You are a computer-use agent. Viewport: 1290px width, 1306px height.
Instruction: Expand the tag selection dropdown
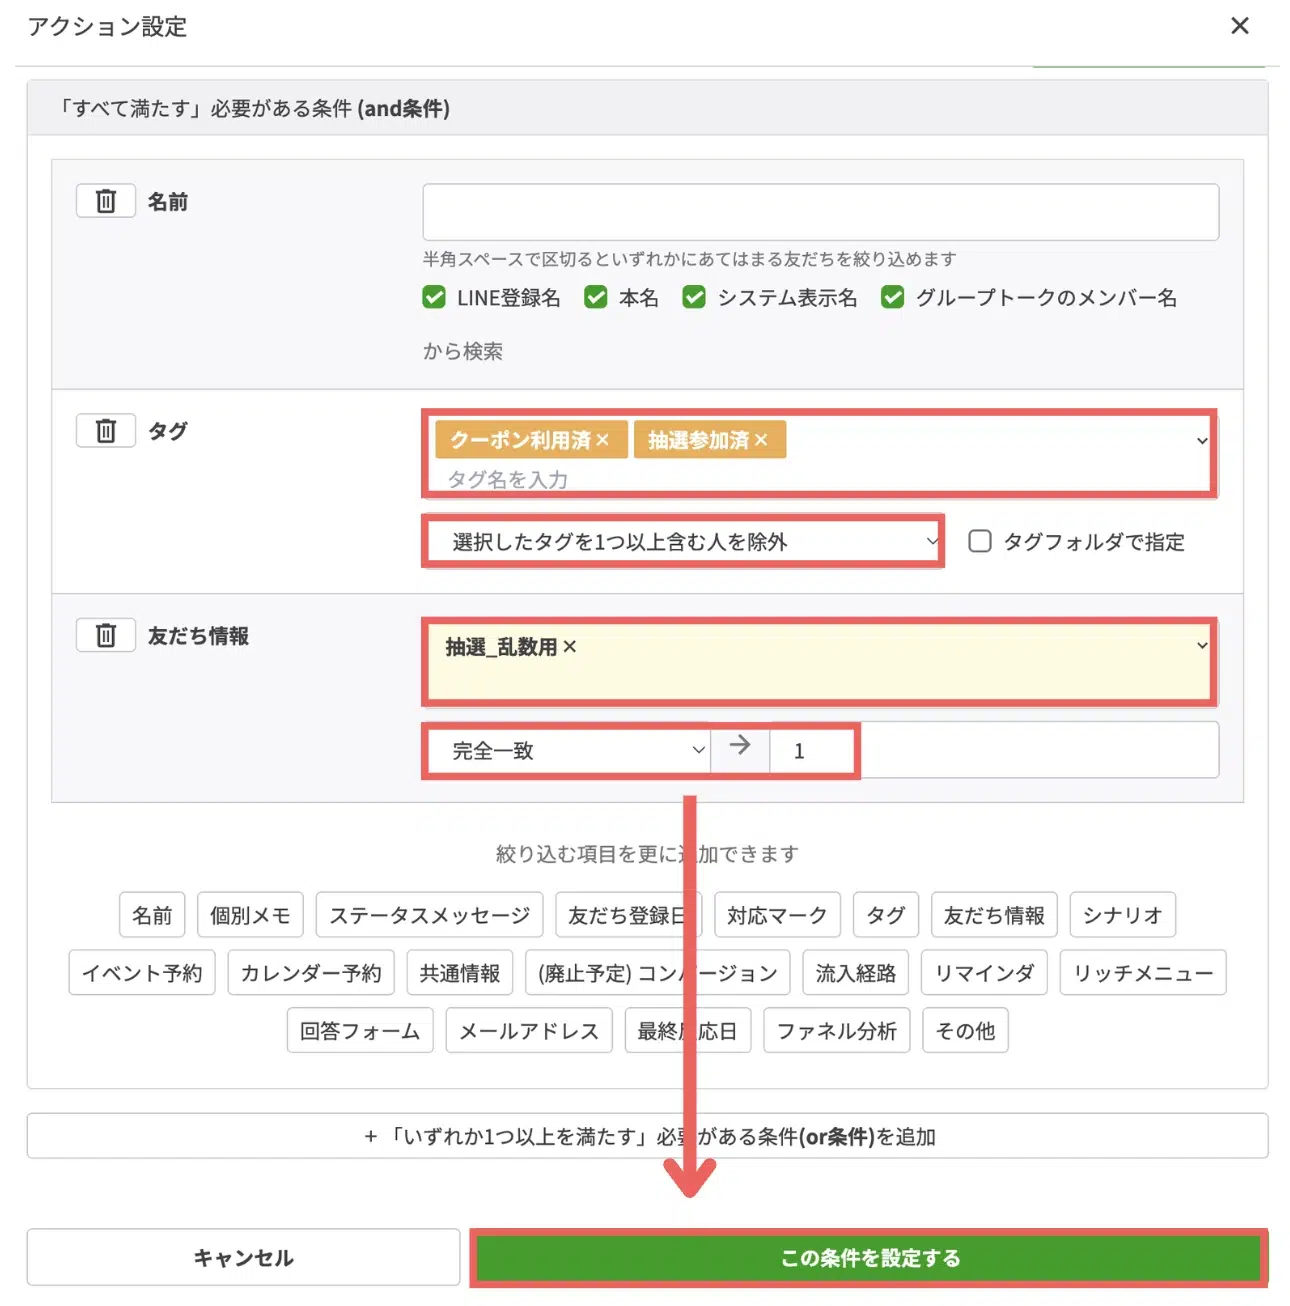[x=1202, y=441]
